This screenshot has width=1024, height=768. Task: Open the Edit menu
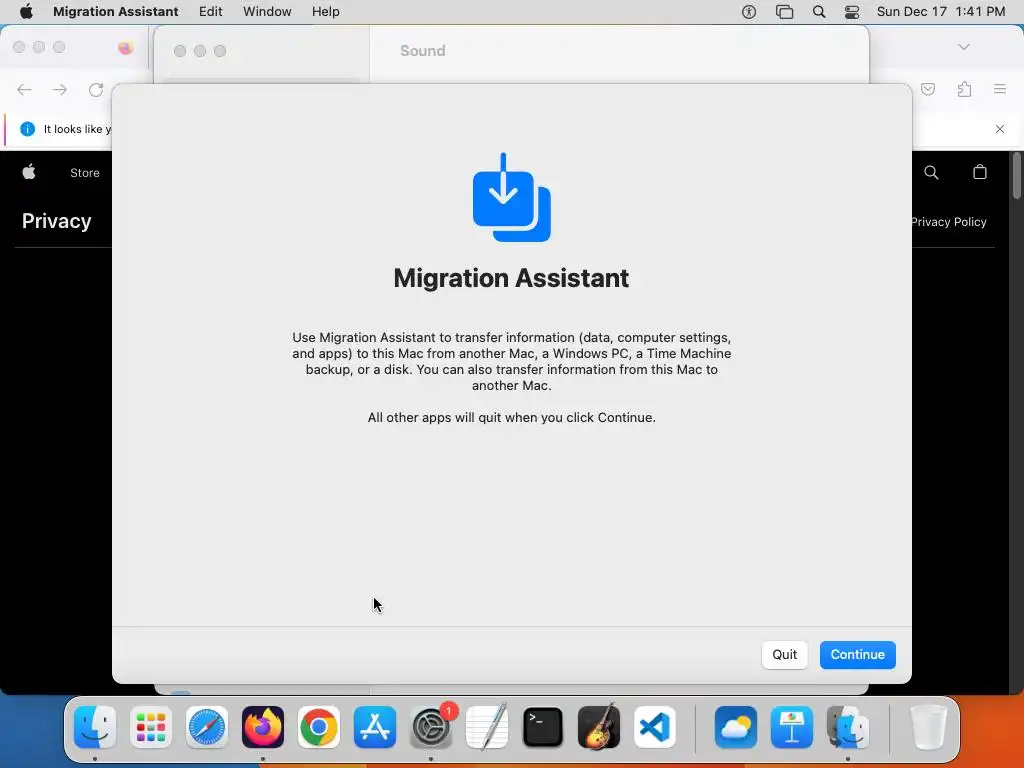point(210,12)
